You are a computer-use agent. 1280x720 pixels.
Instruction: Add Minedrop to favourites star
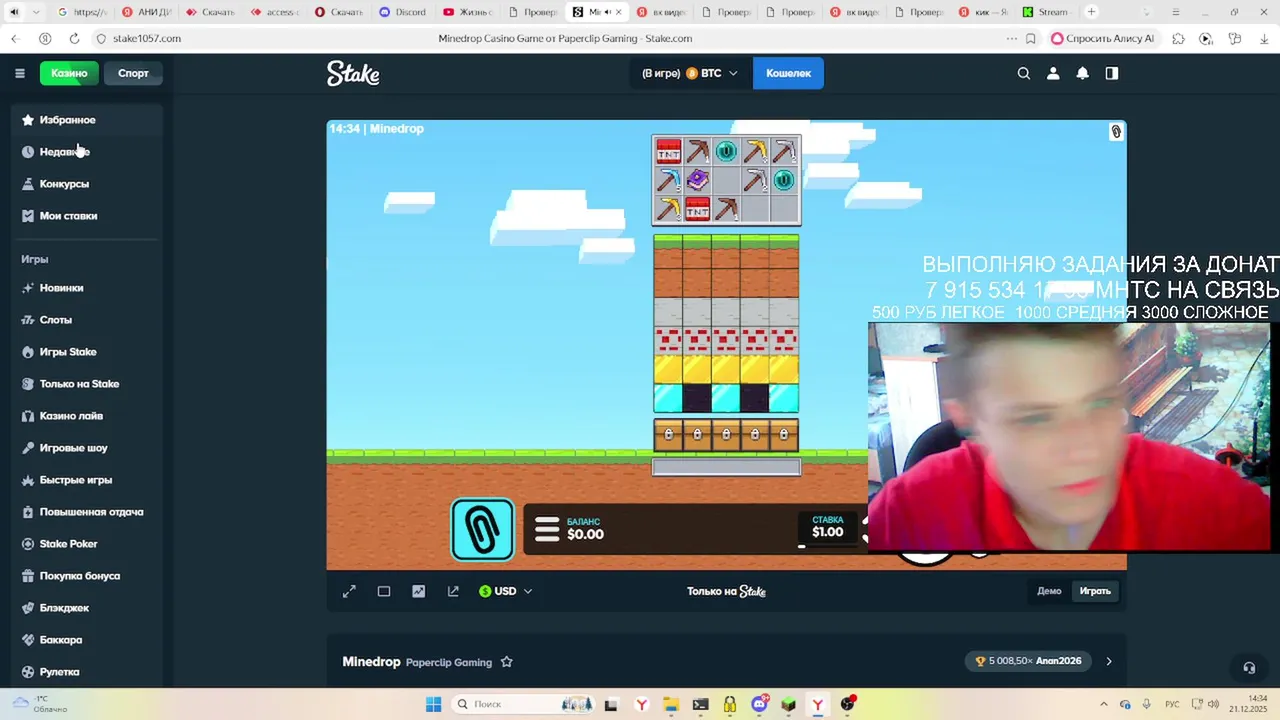[507, 662]
